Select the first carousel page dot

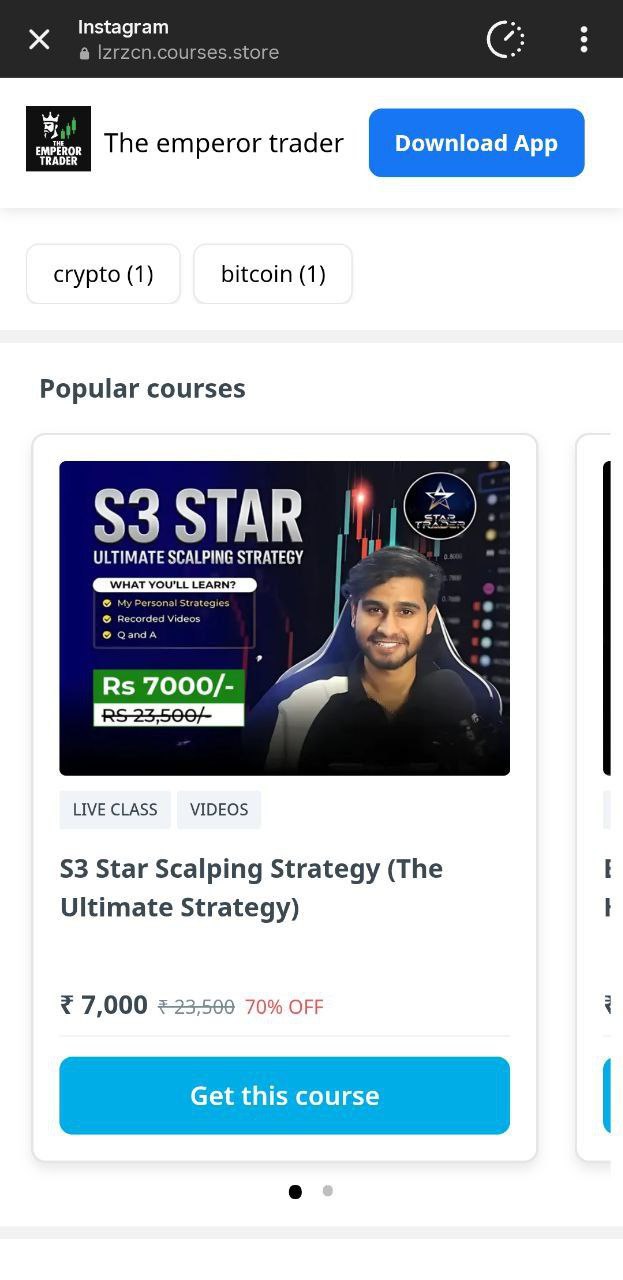pos(295,1191)
